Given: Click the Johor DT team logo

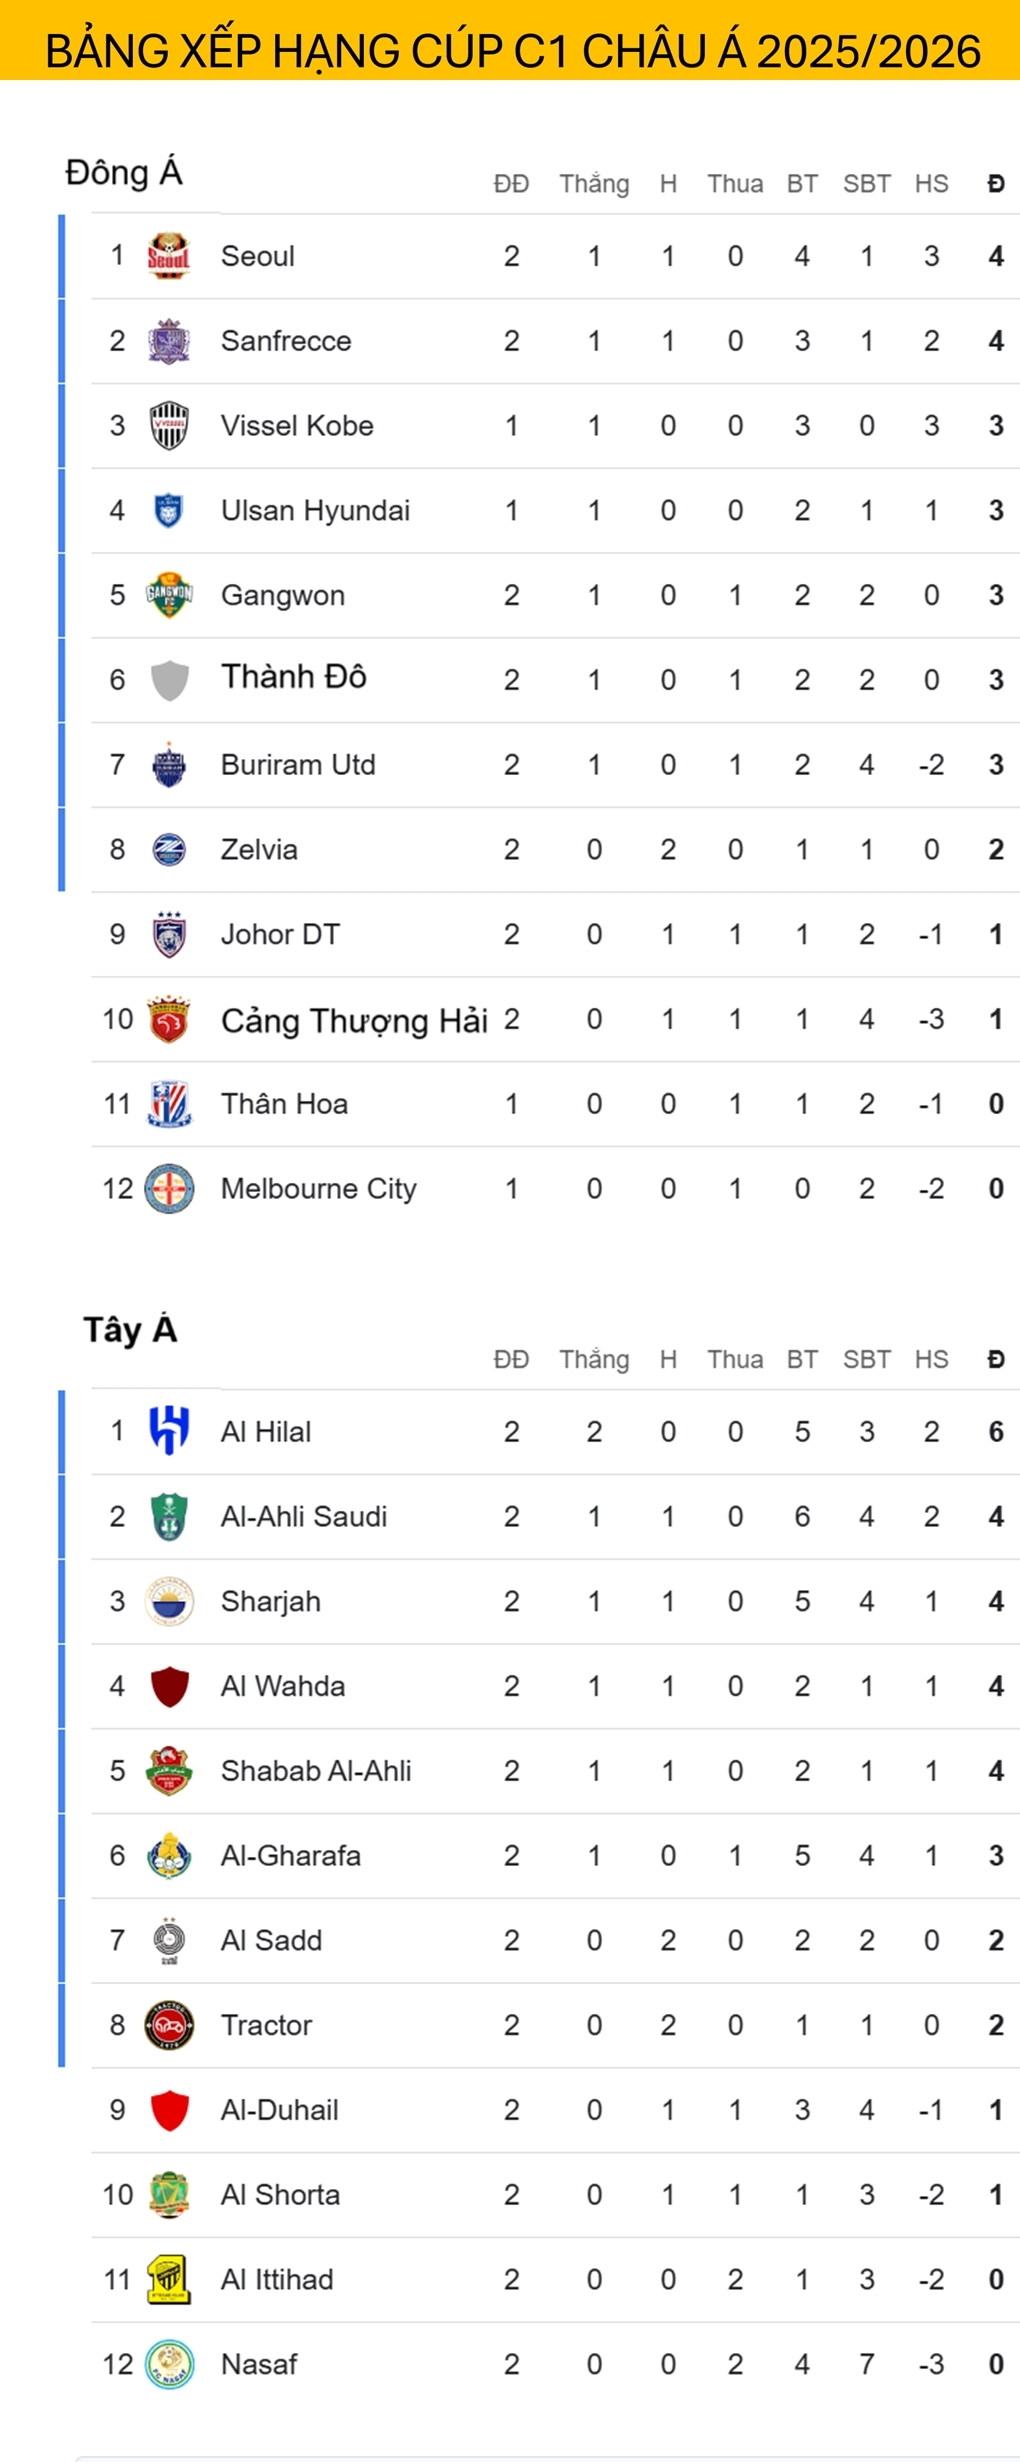Looking at the screenshot, I should point(169,934).
